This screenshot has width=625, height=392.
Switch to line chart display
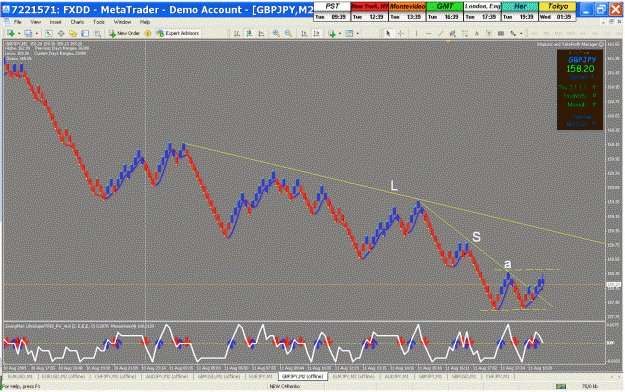tap(261, 34)
